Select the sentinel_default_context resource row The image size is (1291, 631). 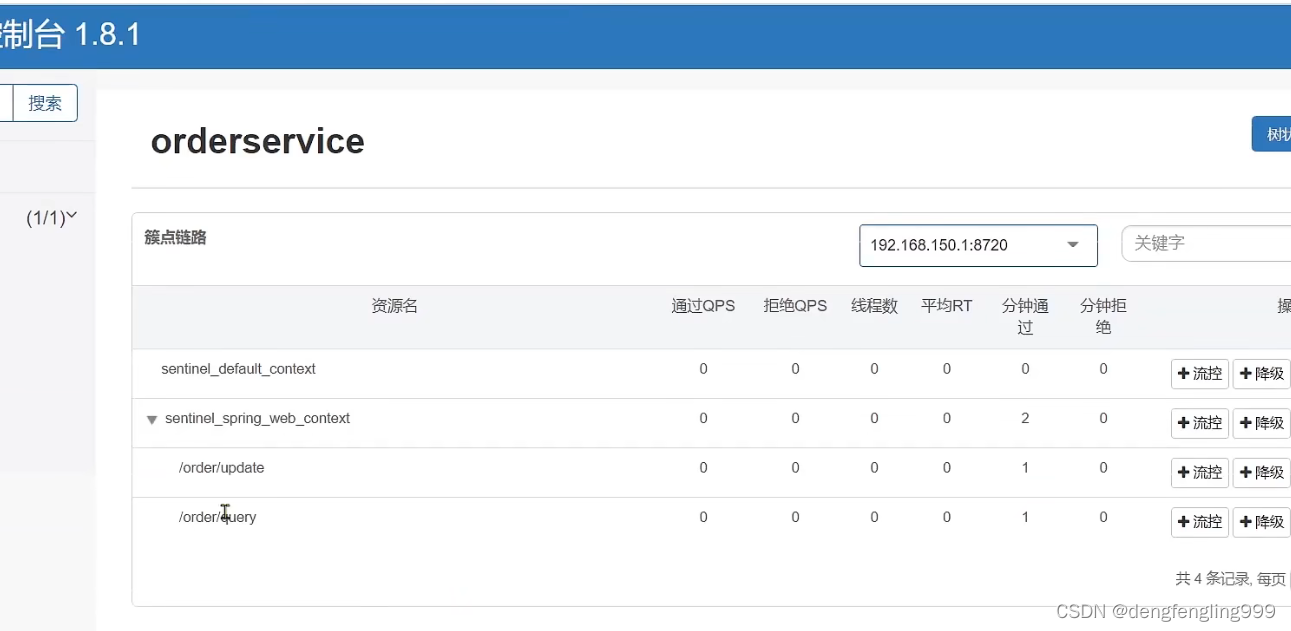coord(238,369)
